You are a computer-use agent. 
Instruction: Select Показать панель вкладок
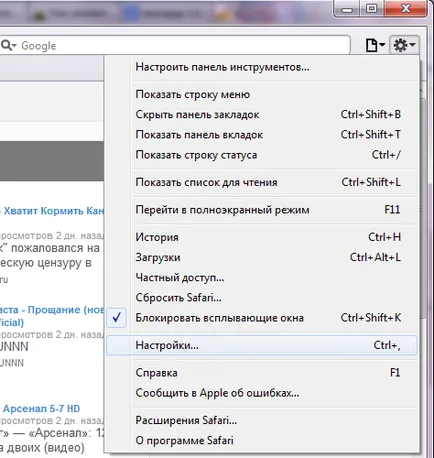262,135
